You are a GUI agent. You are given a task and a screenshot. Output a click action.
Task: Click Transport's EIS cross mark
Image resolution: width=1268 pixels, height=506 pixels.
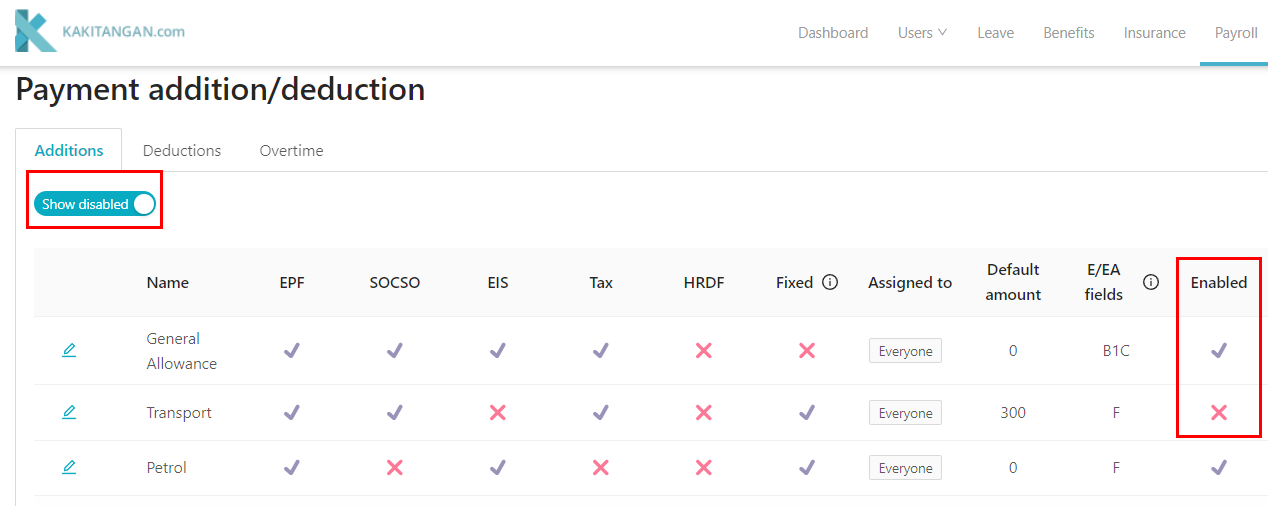coord(498,412)
